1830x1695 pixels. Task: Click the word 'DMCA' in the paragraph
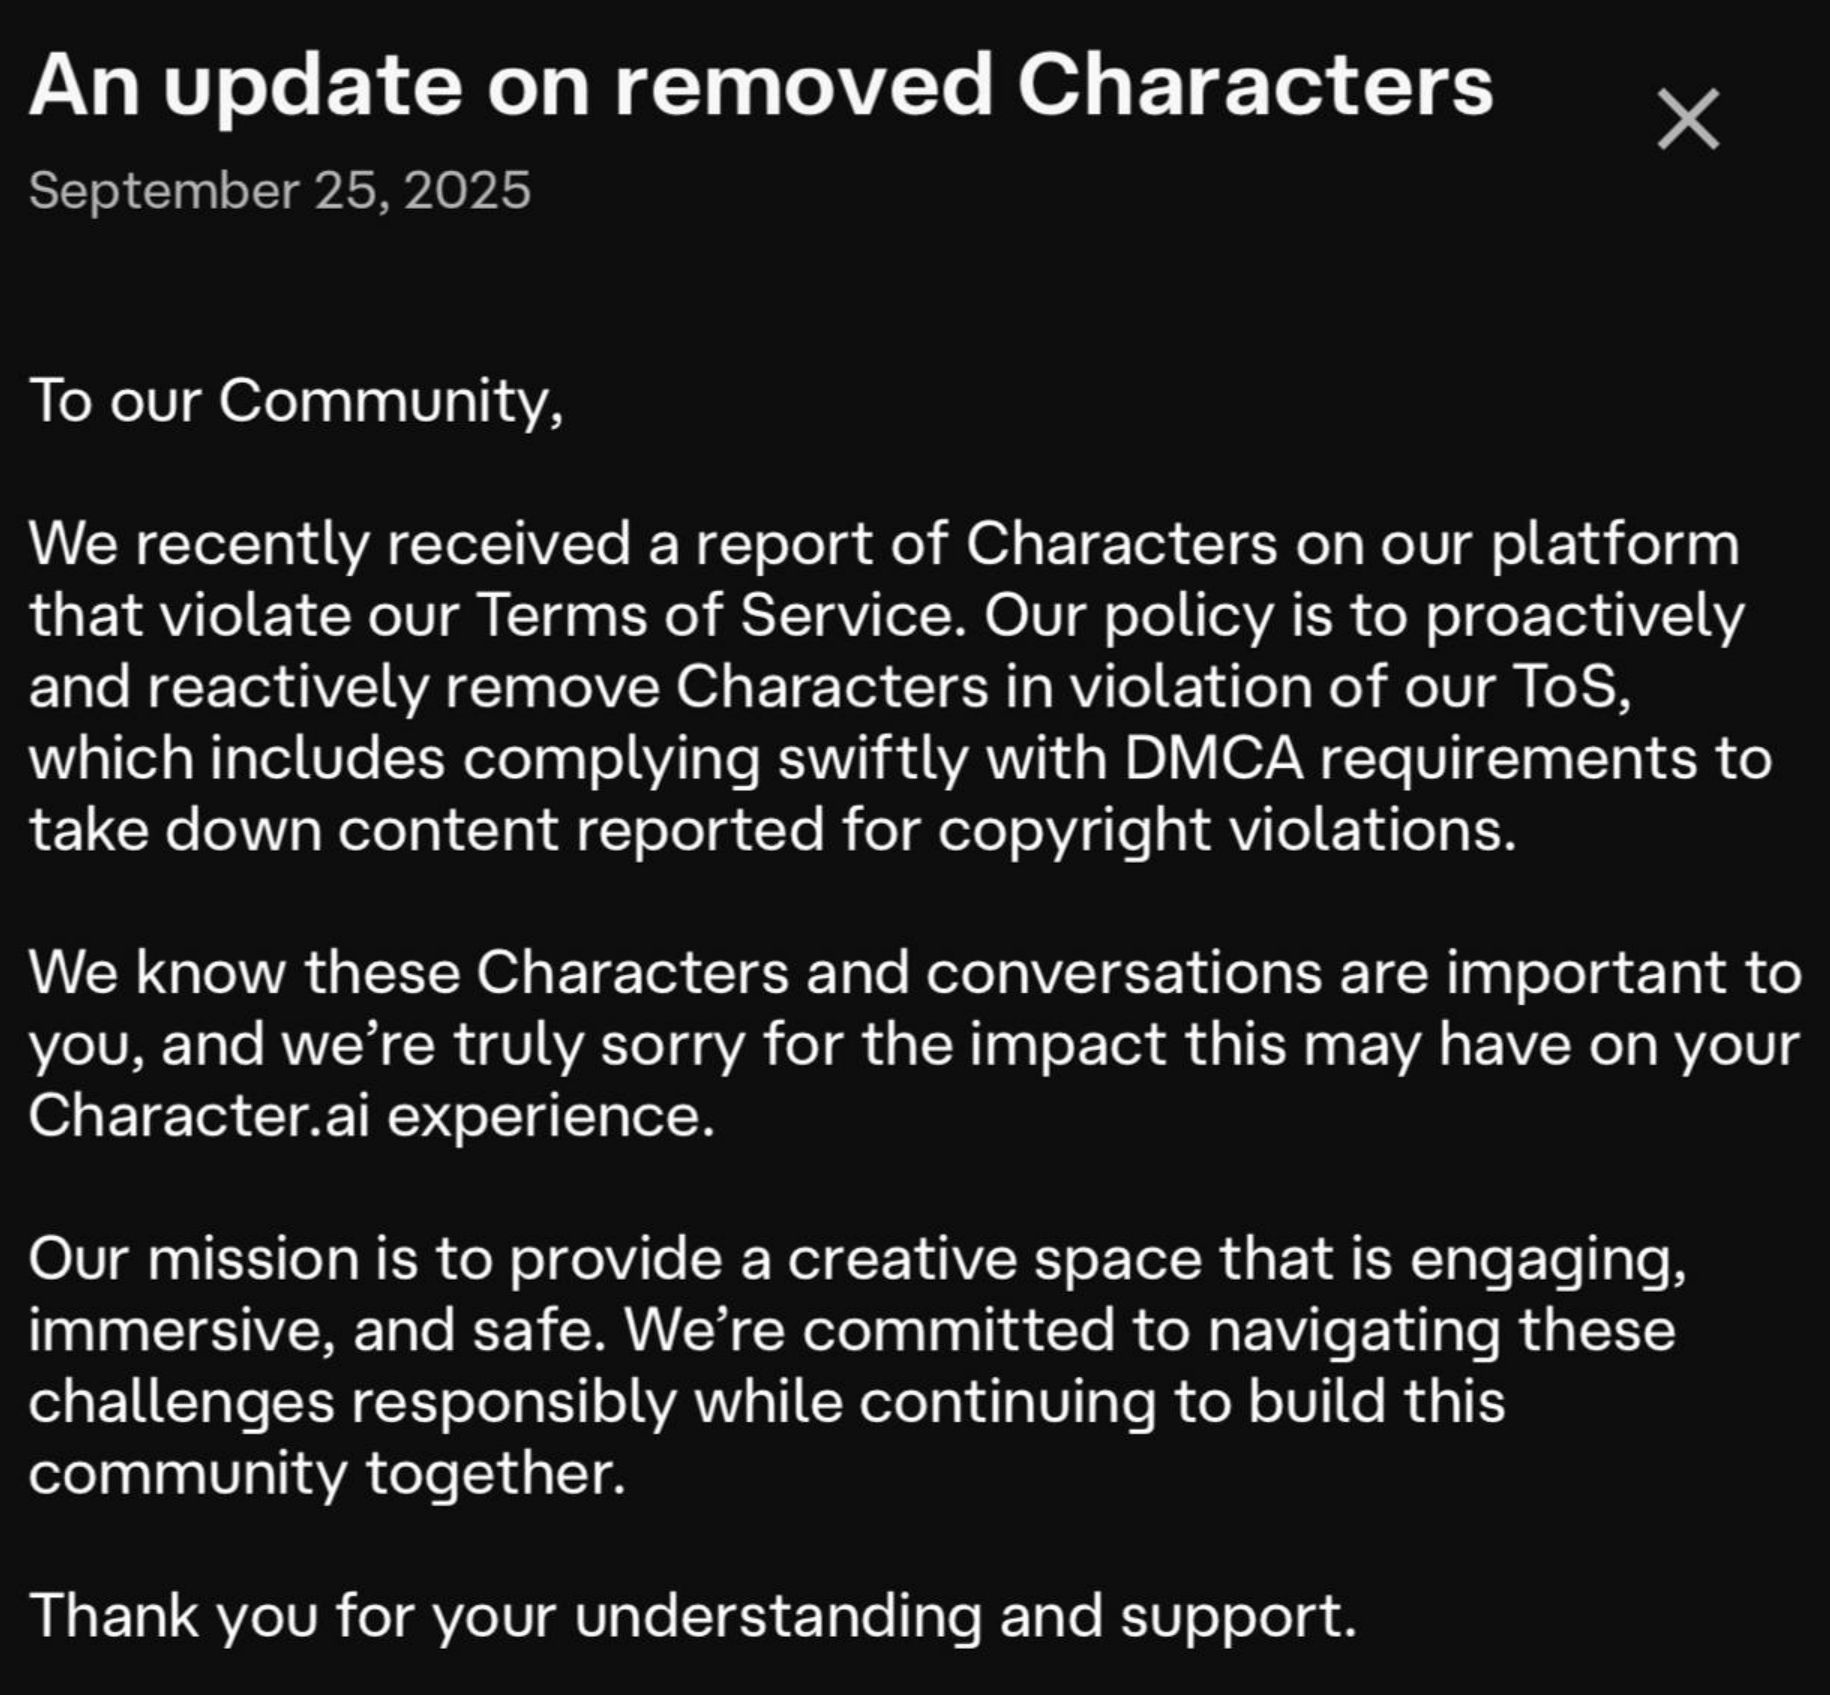[1213, 758]
